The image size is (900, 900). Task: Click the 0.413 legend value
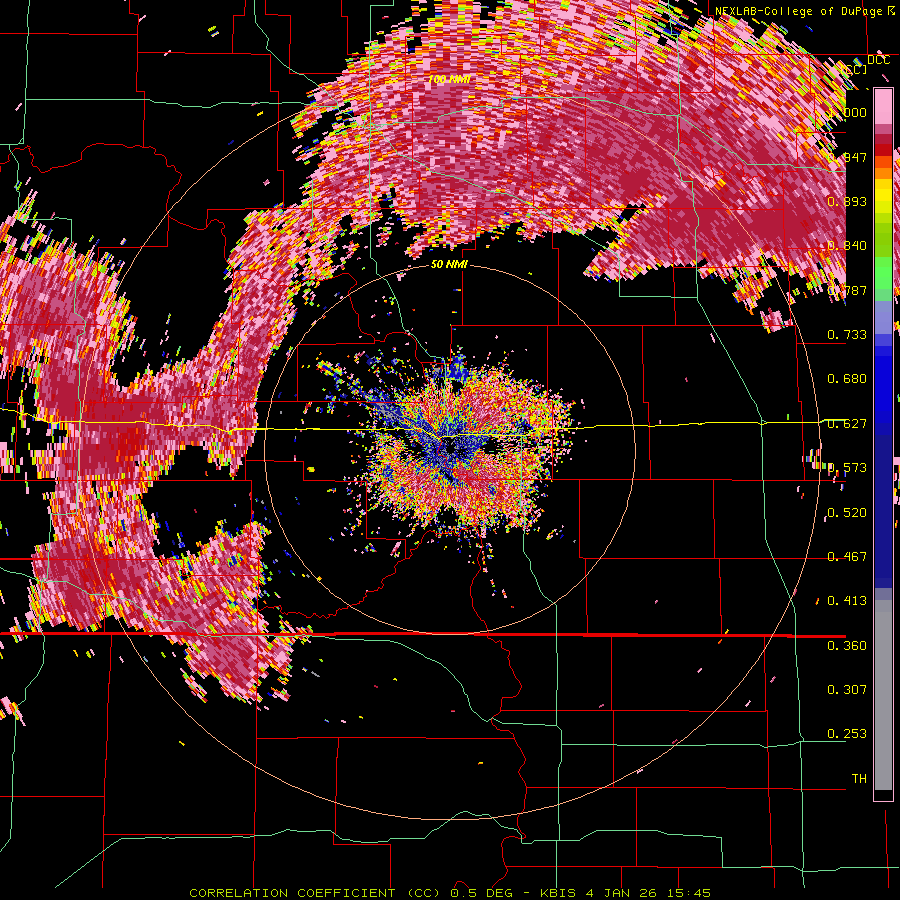(847, 601)
